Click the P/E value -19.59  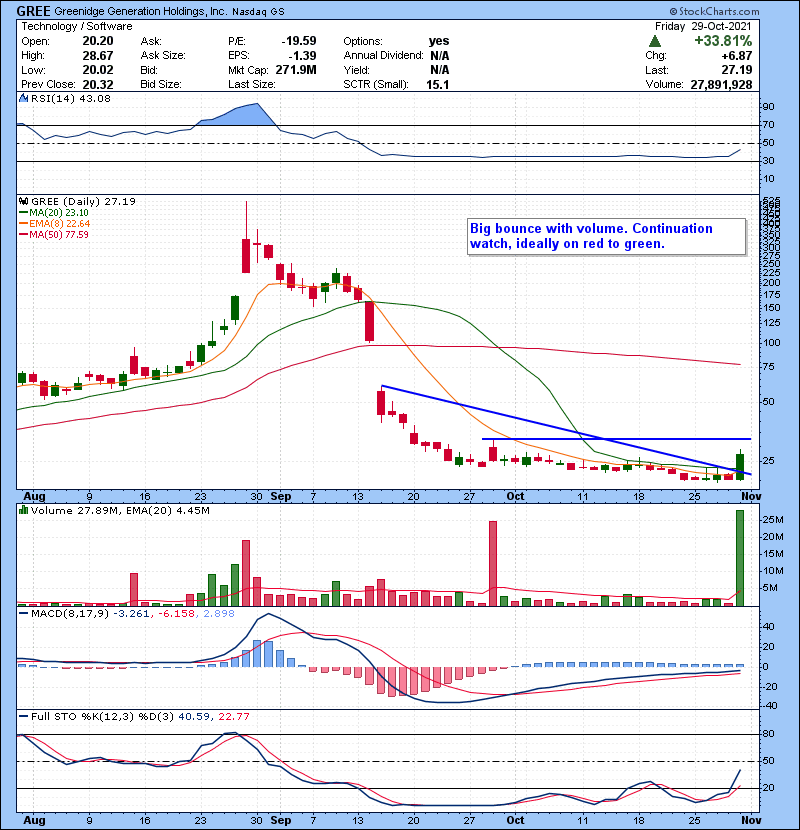pyautogui.click(x=299, y=41)
